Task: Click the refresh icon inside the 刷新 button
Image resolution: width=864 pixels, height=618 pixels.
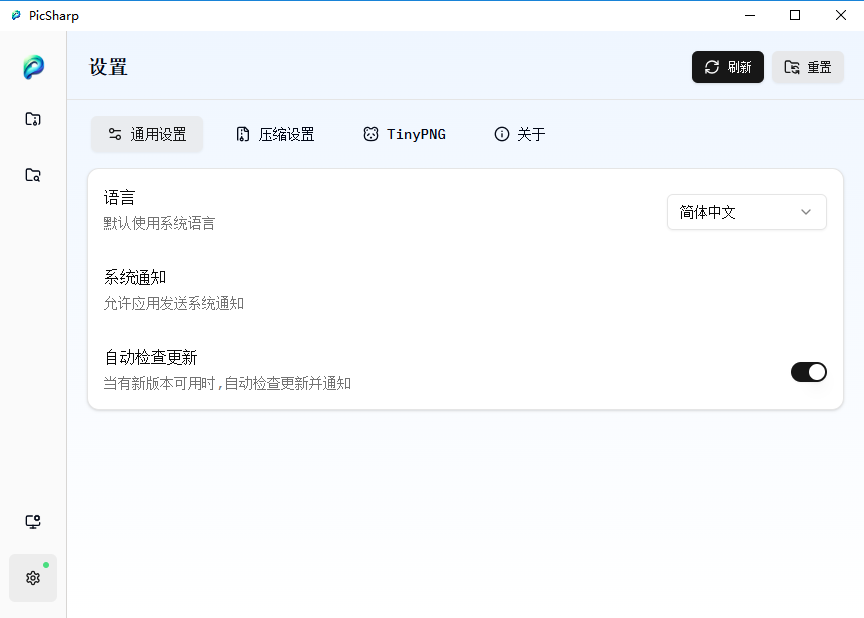Action: tap(712, 67)
